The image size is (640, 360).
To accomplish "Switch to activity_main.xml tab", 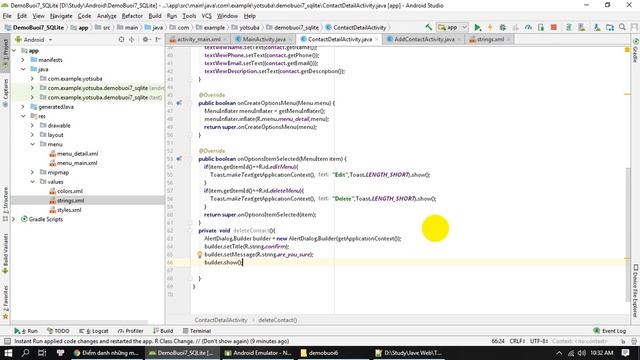I will [x=198, y=39].
